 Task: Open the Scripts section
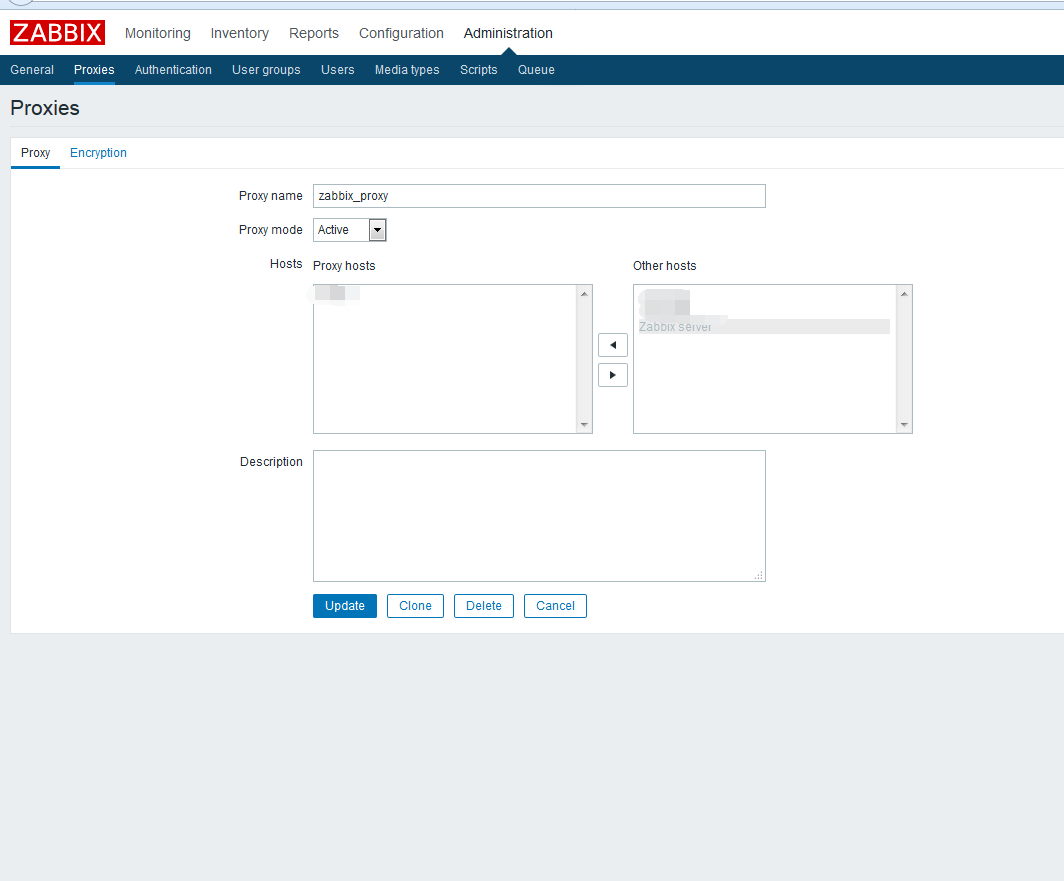[x=478, y=70]
